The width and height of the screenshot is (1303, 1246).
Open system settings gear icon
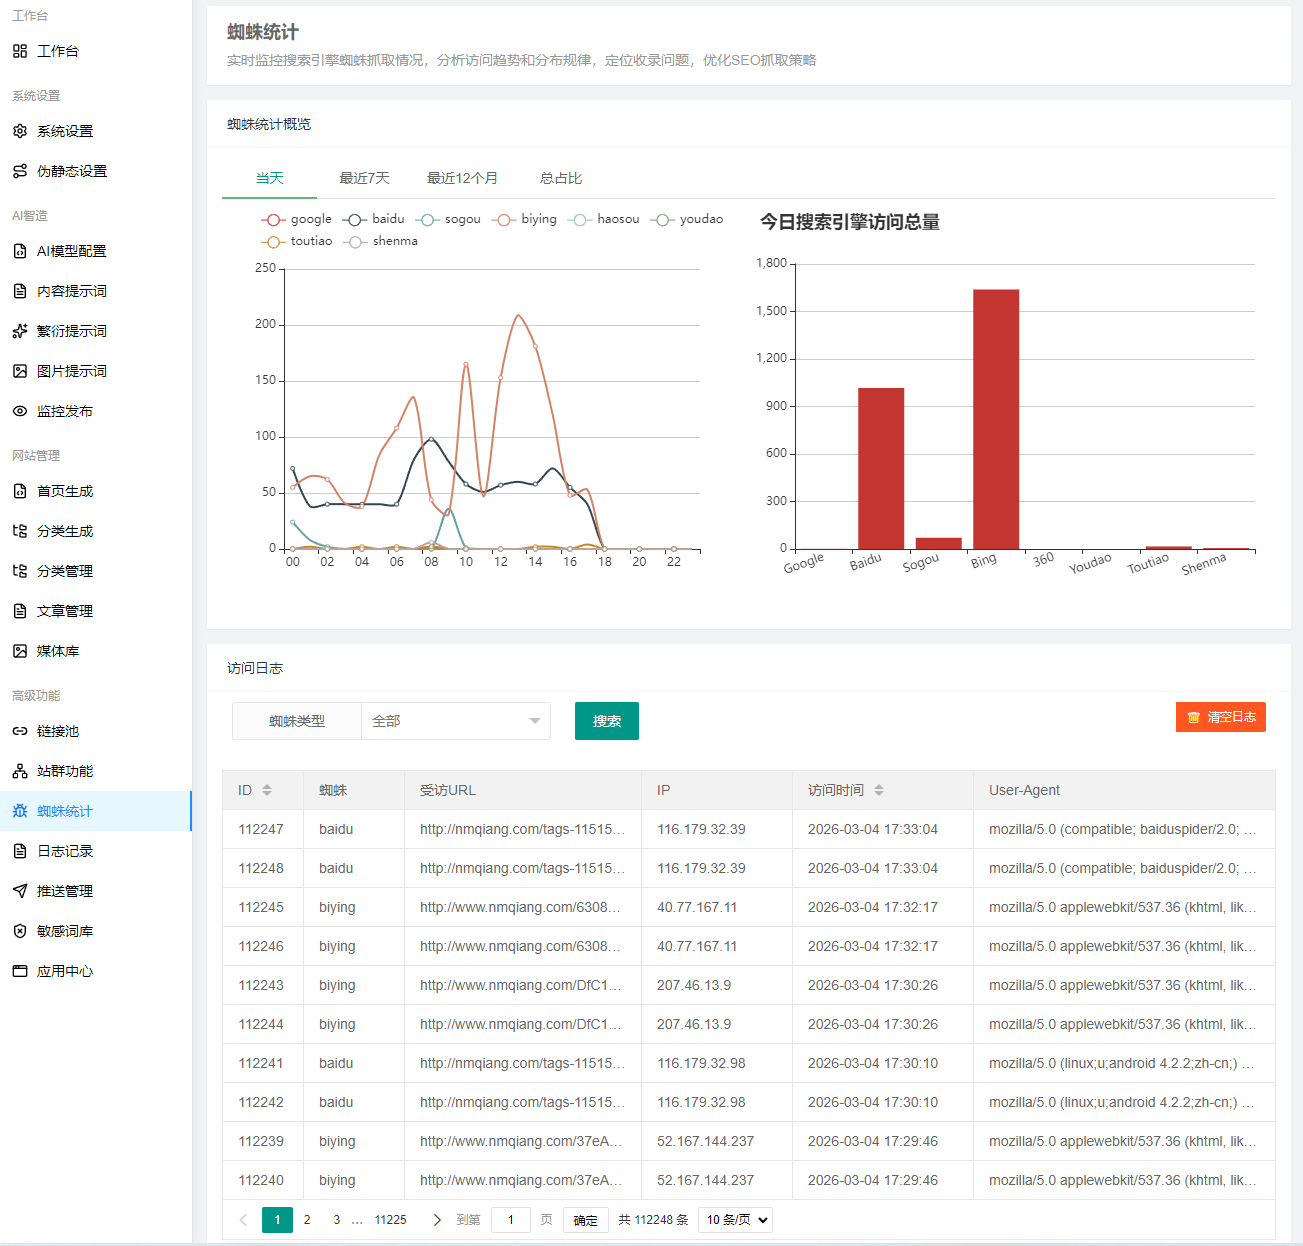[20, 131]
